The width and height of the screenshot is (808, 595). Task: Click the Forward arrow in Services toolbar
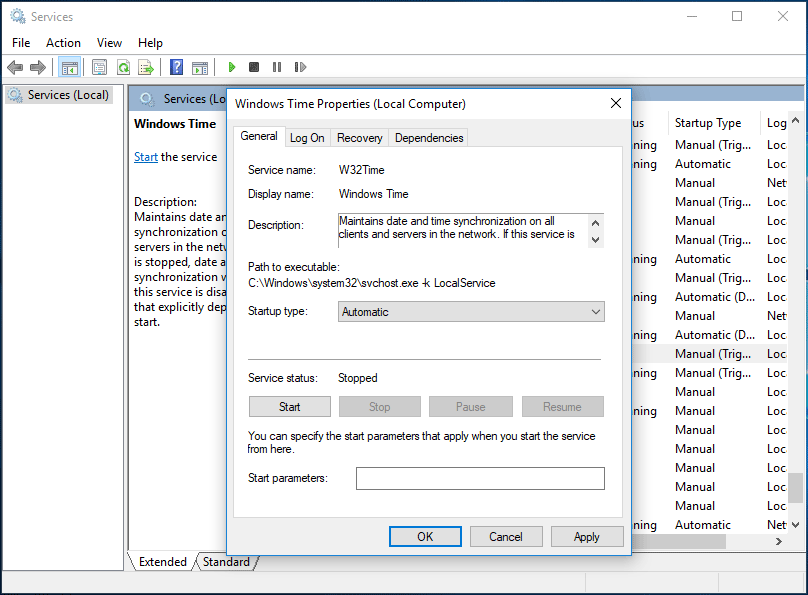coord(38,67)
